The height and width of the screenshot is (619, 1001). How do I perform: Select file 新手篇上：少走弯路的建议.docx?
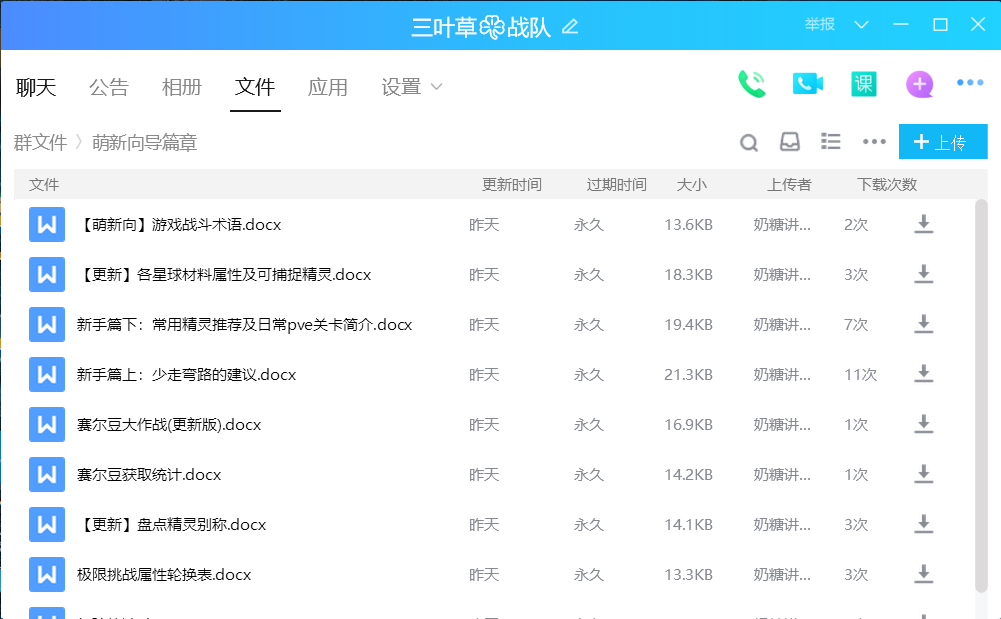click(186, 375)
